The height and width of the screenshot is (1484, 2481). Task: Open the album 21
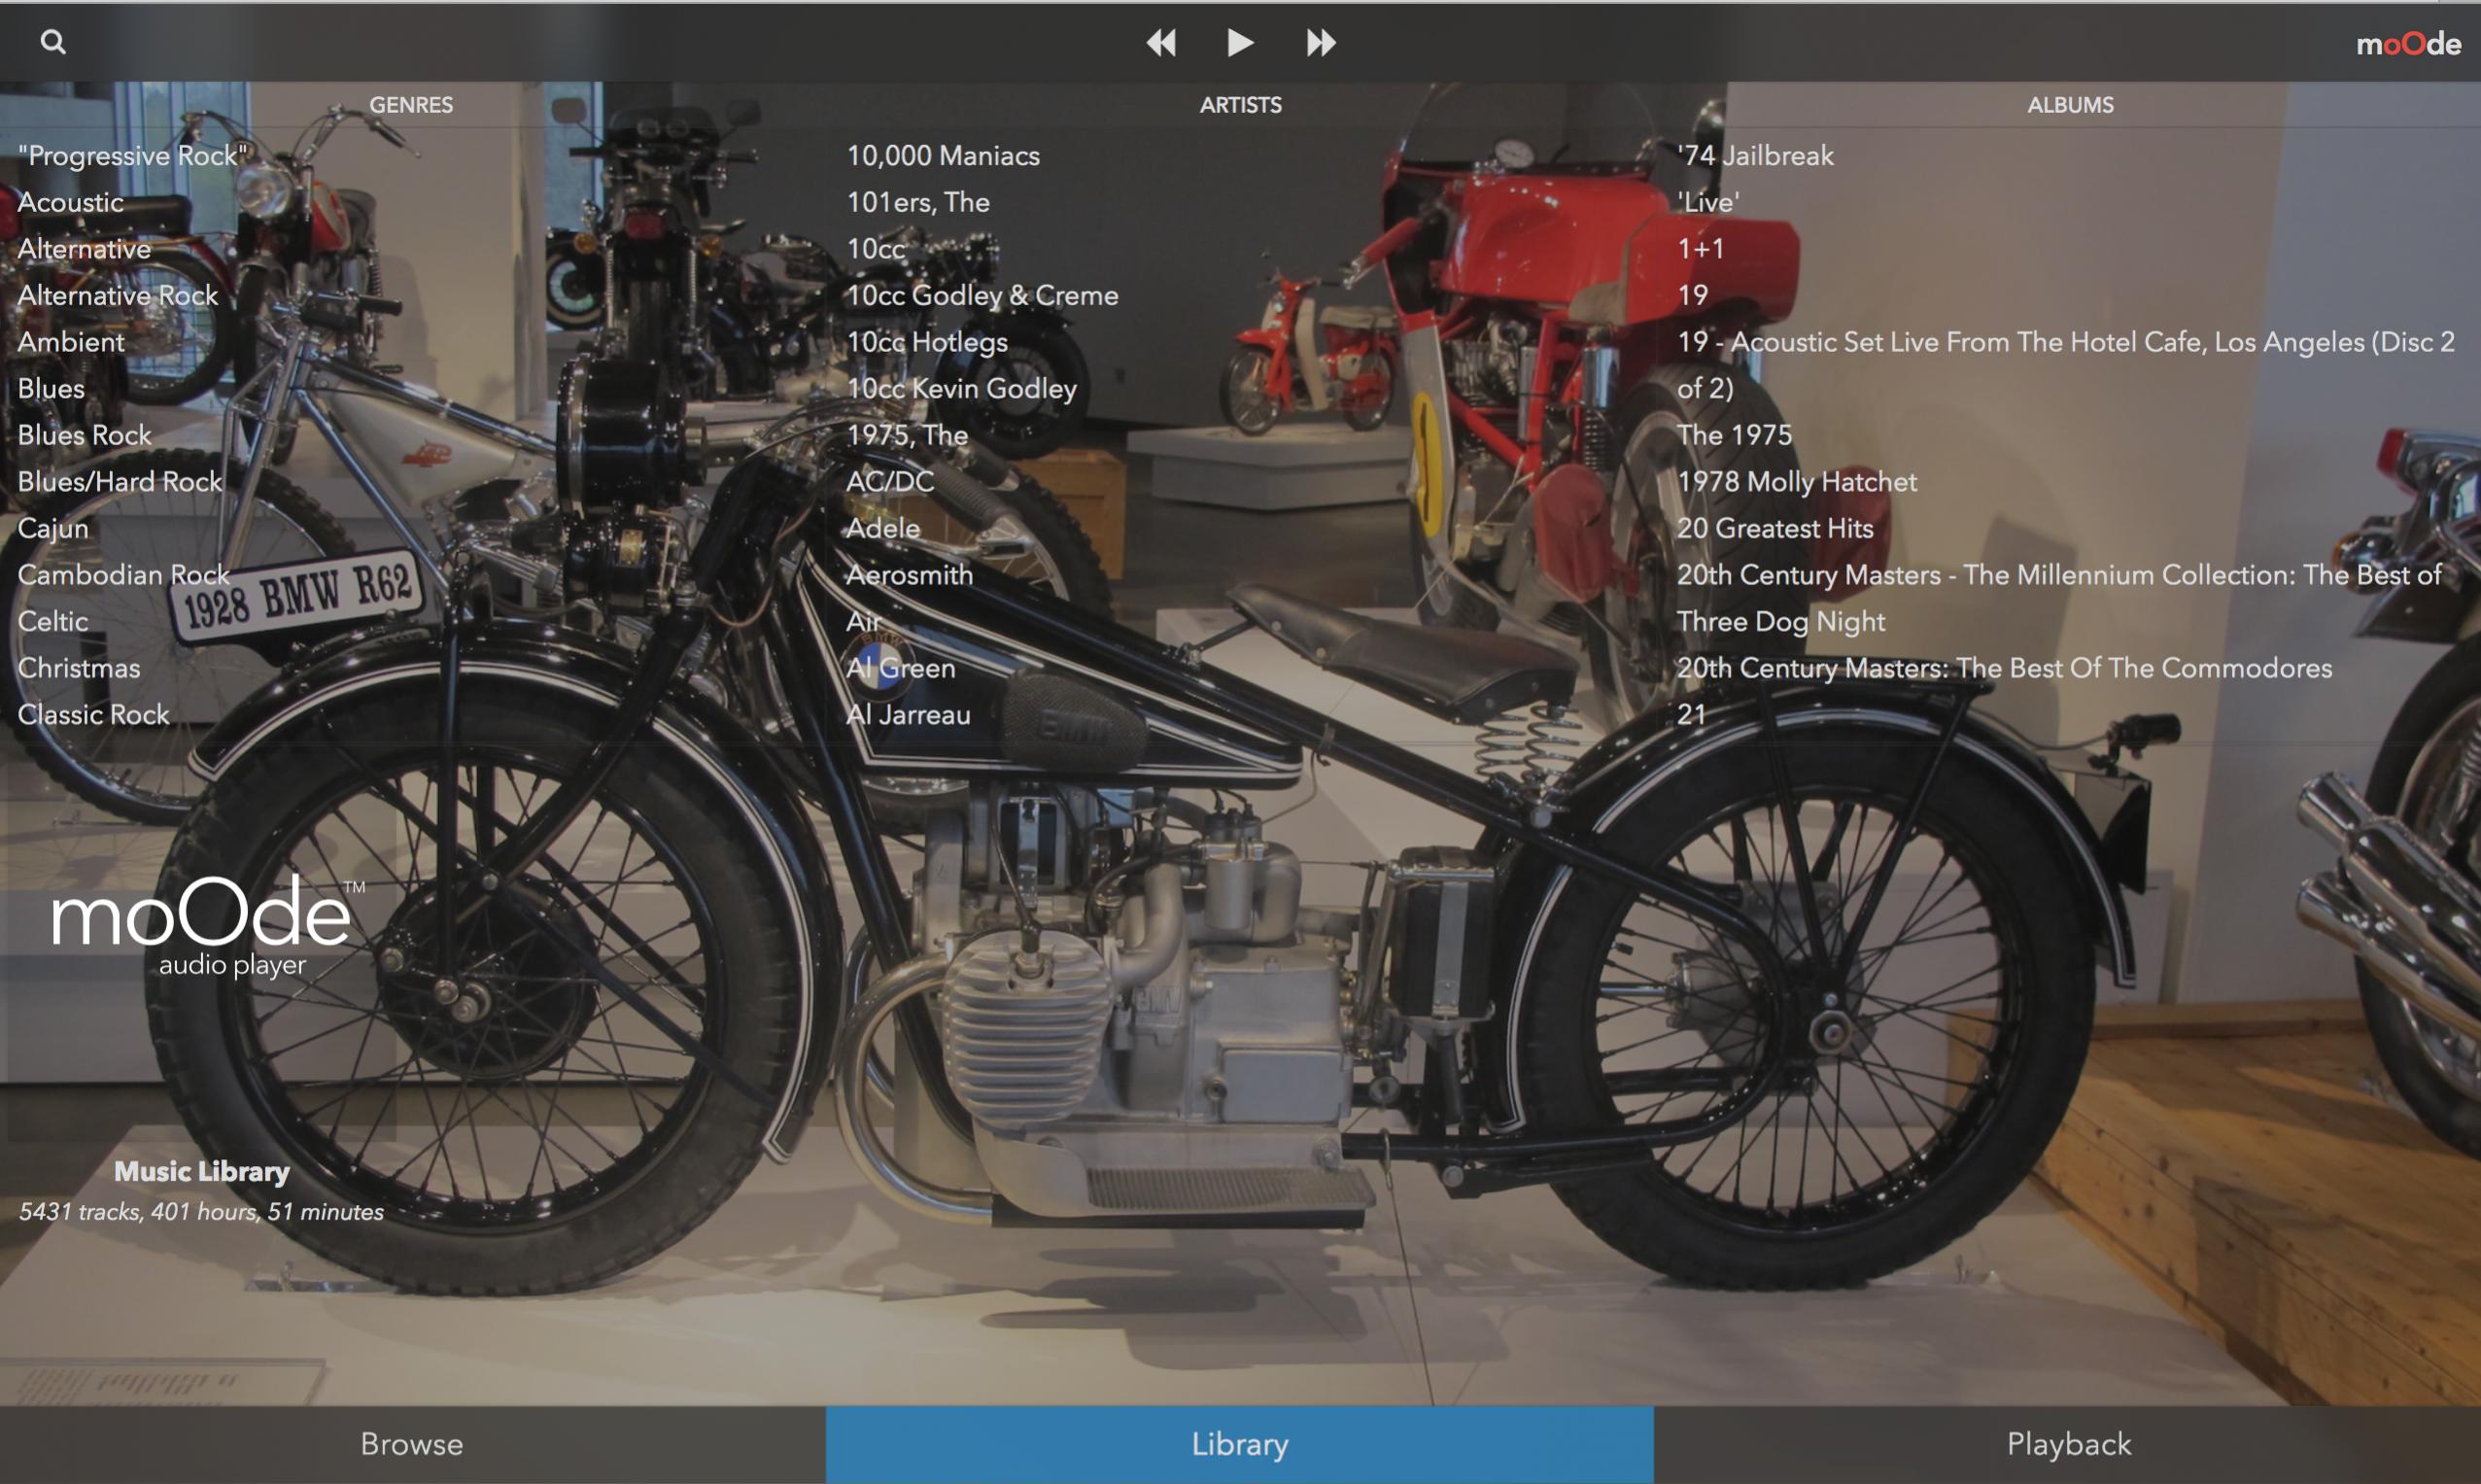coord(1691,714)
